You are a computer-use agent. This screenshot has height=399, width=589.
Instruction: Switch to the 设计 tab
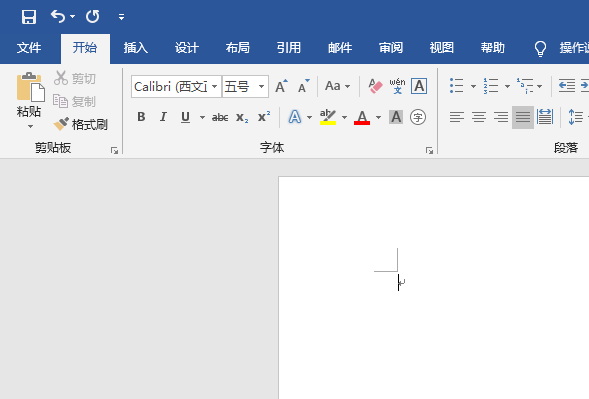pos(187,48)
